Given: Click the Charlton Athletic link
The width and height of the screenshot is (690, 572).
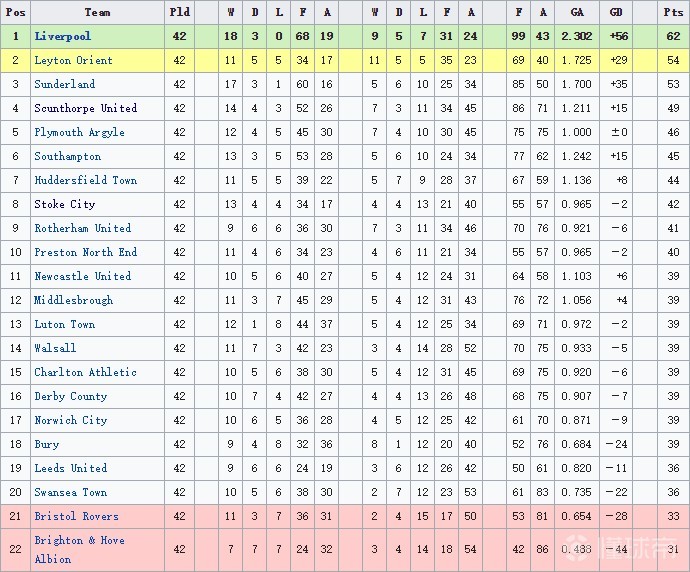Looking at the screenshot, I should (x=85, y=372).
